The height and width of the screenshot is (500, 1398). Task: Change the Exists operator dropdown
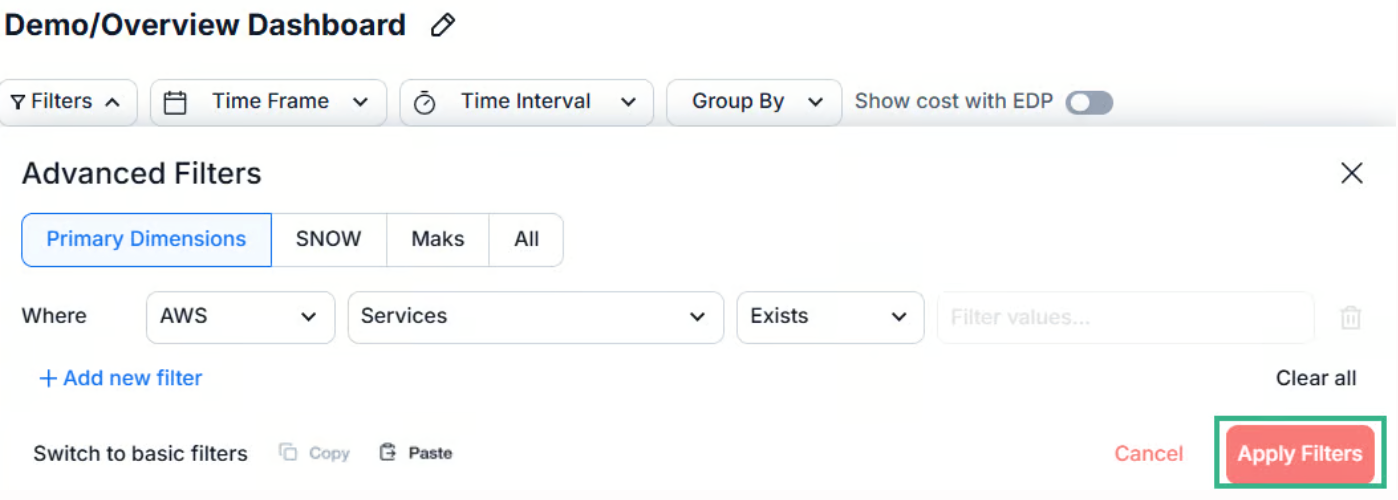coord(829,316)
